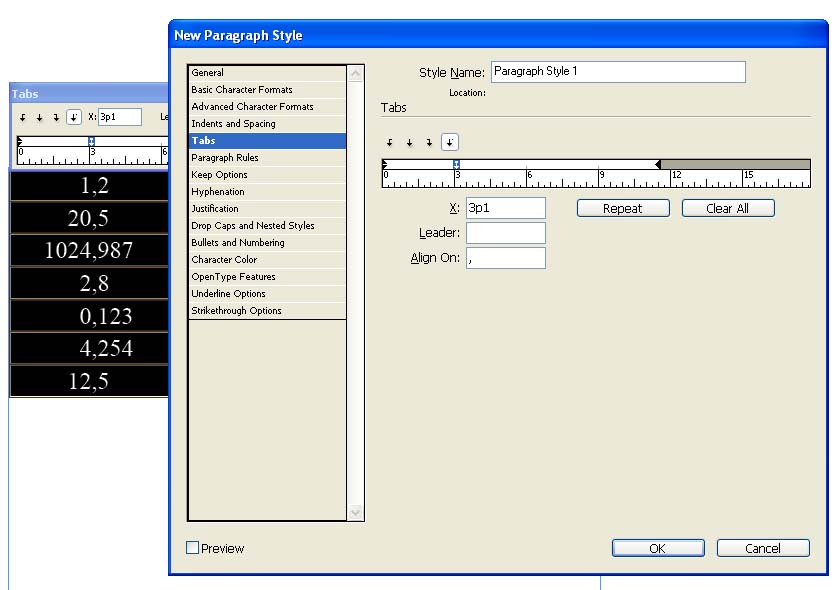
Task: Select right-justified tab icon in the Tabs panel
Action: [x=56, y=117]
